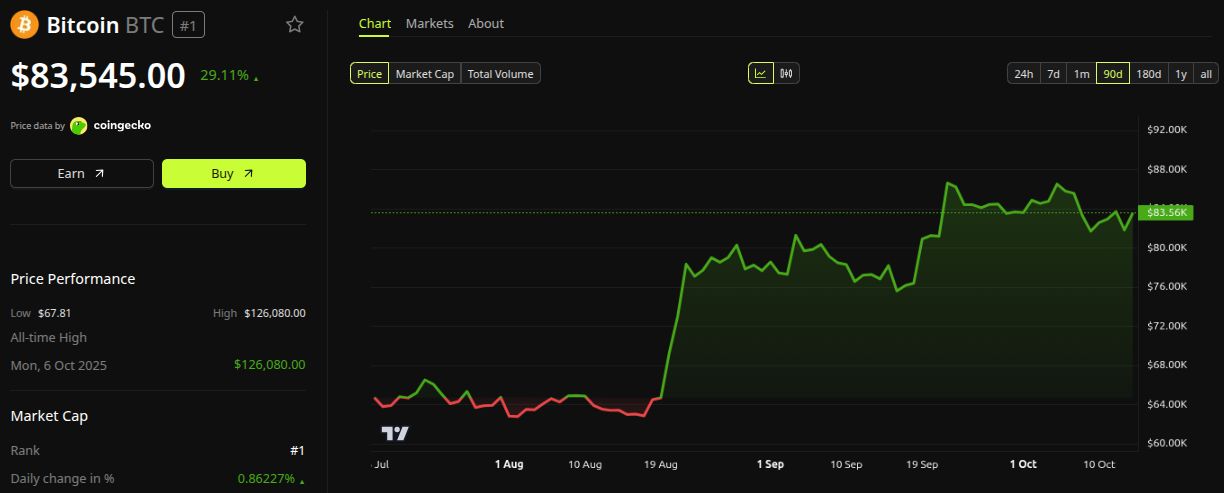Switch to candlestick chart view icon
1224x493 pixels.
click(x=787, y=73)
